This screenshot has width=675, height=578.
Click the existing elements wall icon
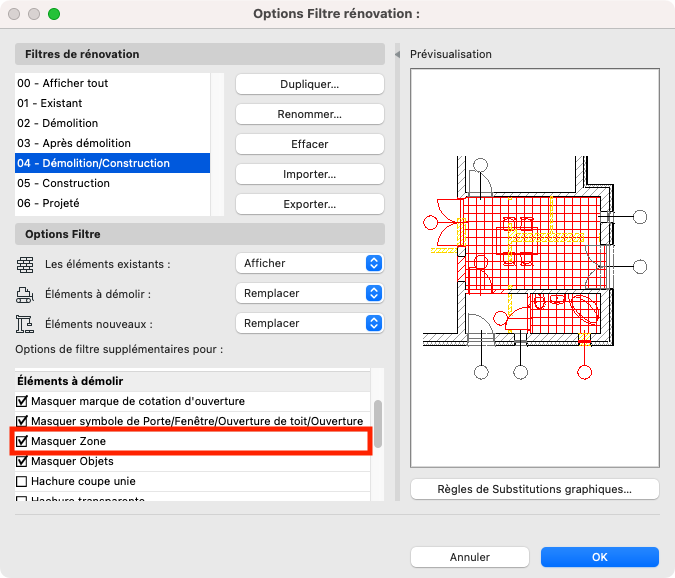(25, 264)
